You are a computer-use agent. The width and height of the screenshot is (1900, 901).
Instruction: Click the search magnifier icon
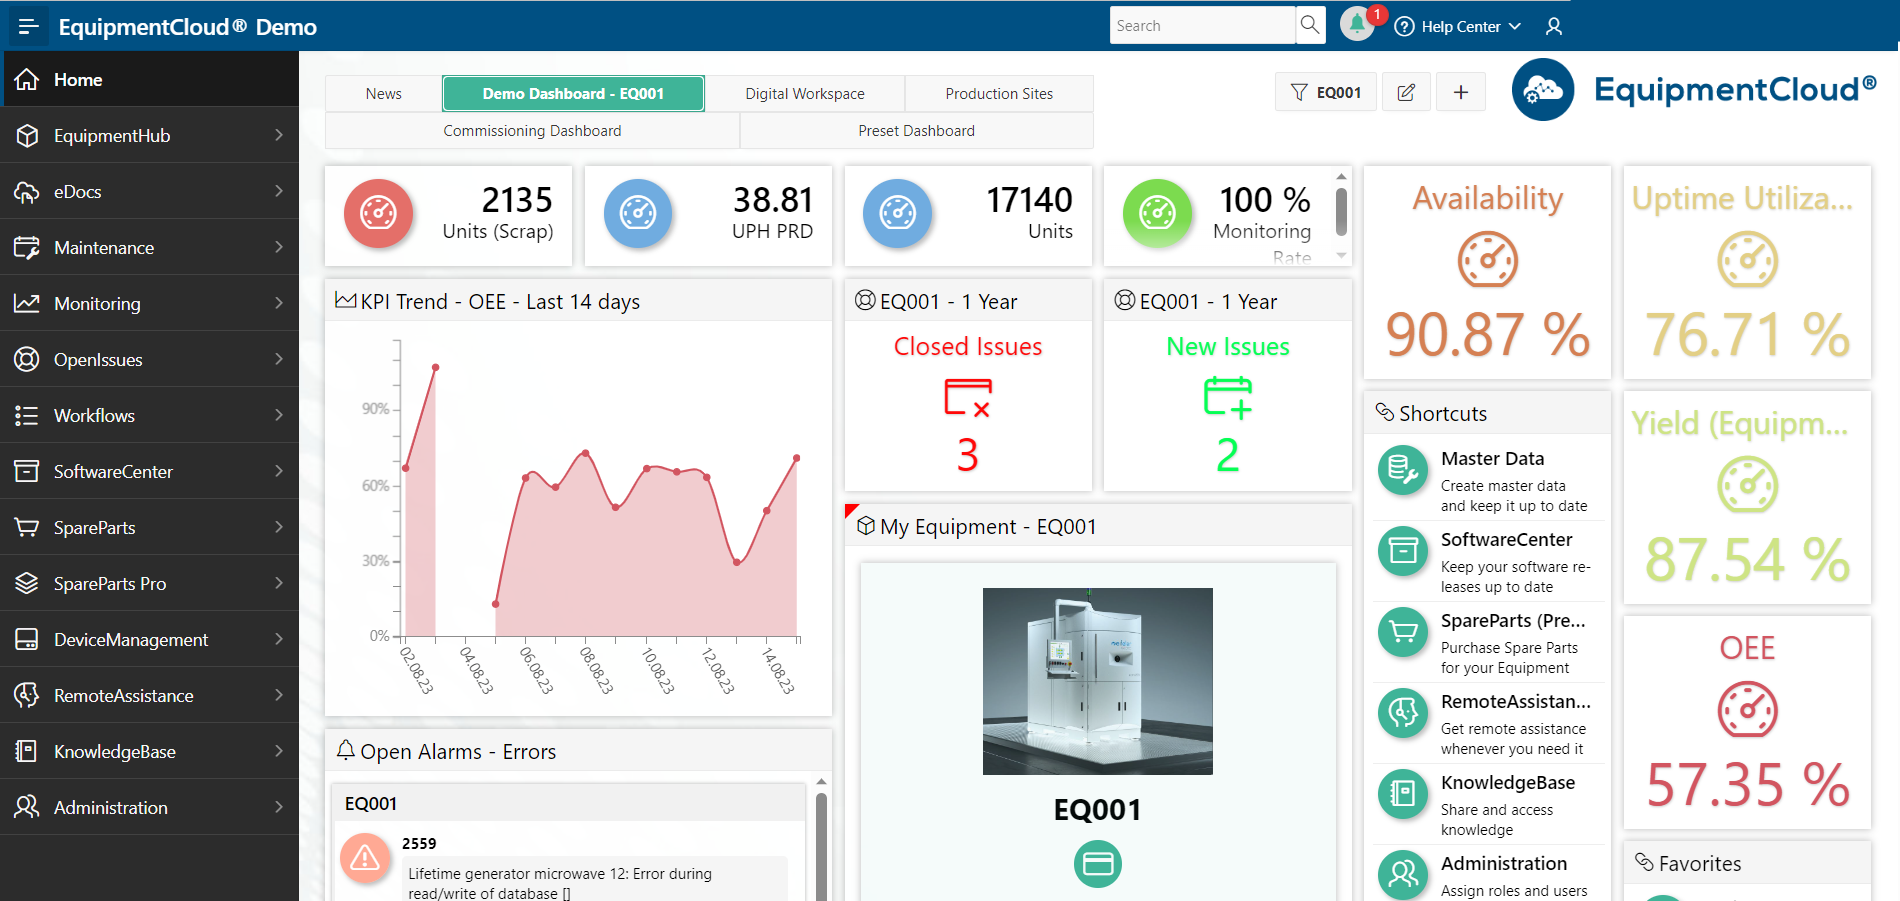(x=1310, y=24)
